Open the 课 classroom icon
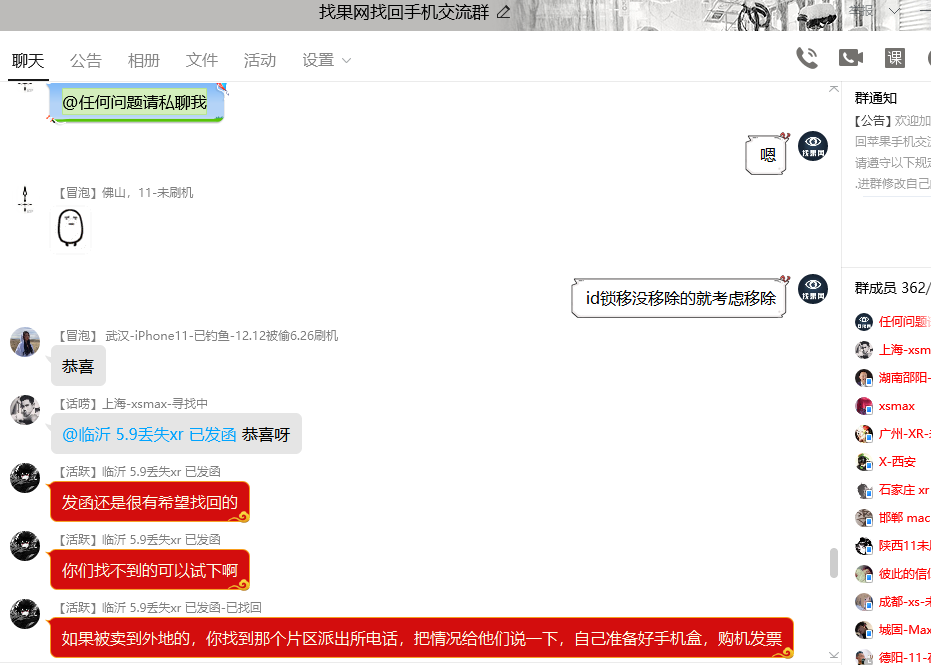The image size is (931, 665). coord(894,58)
